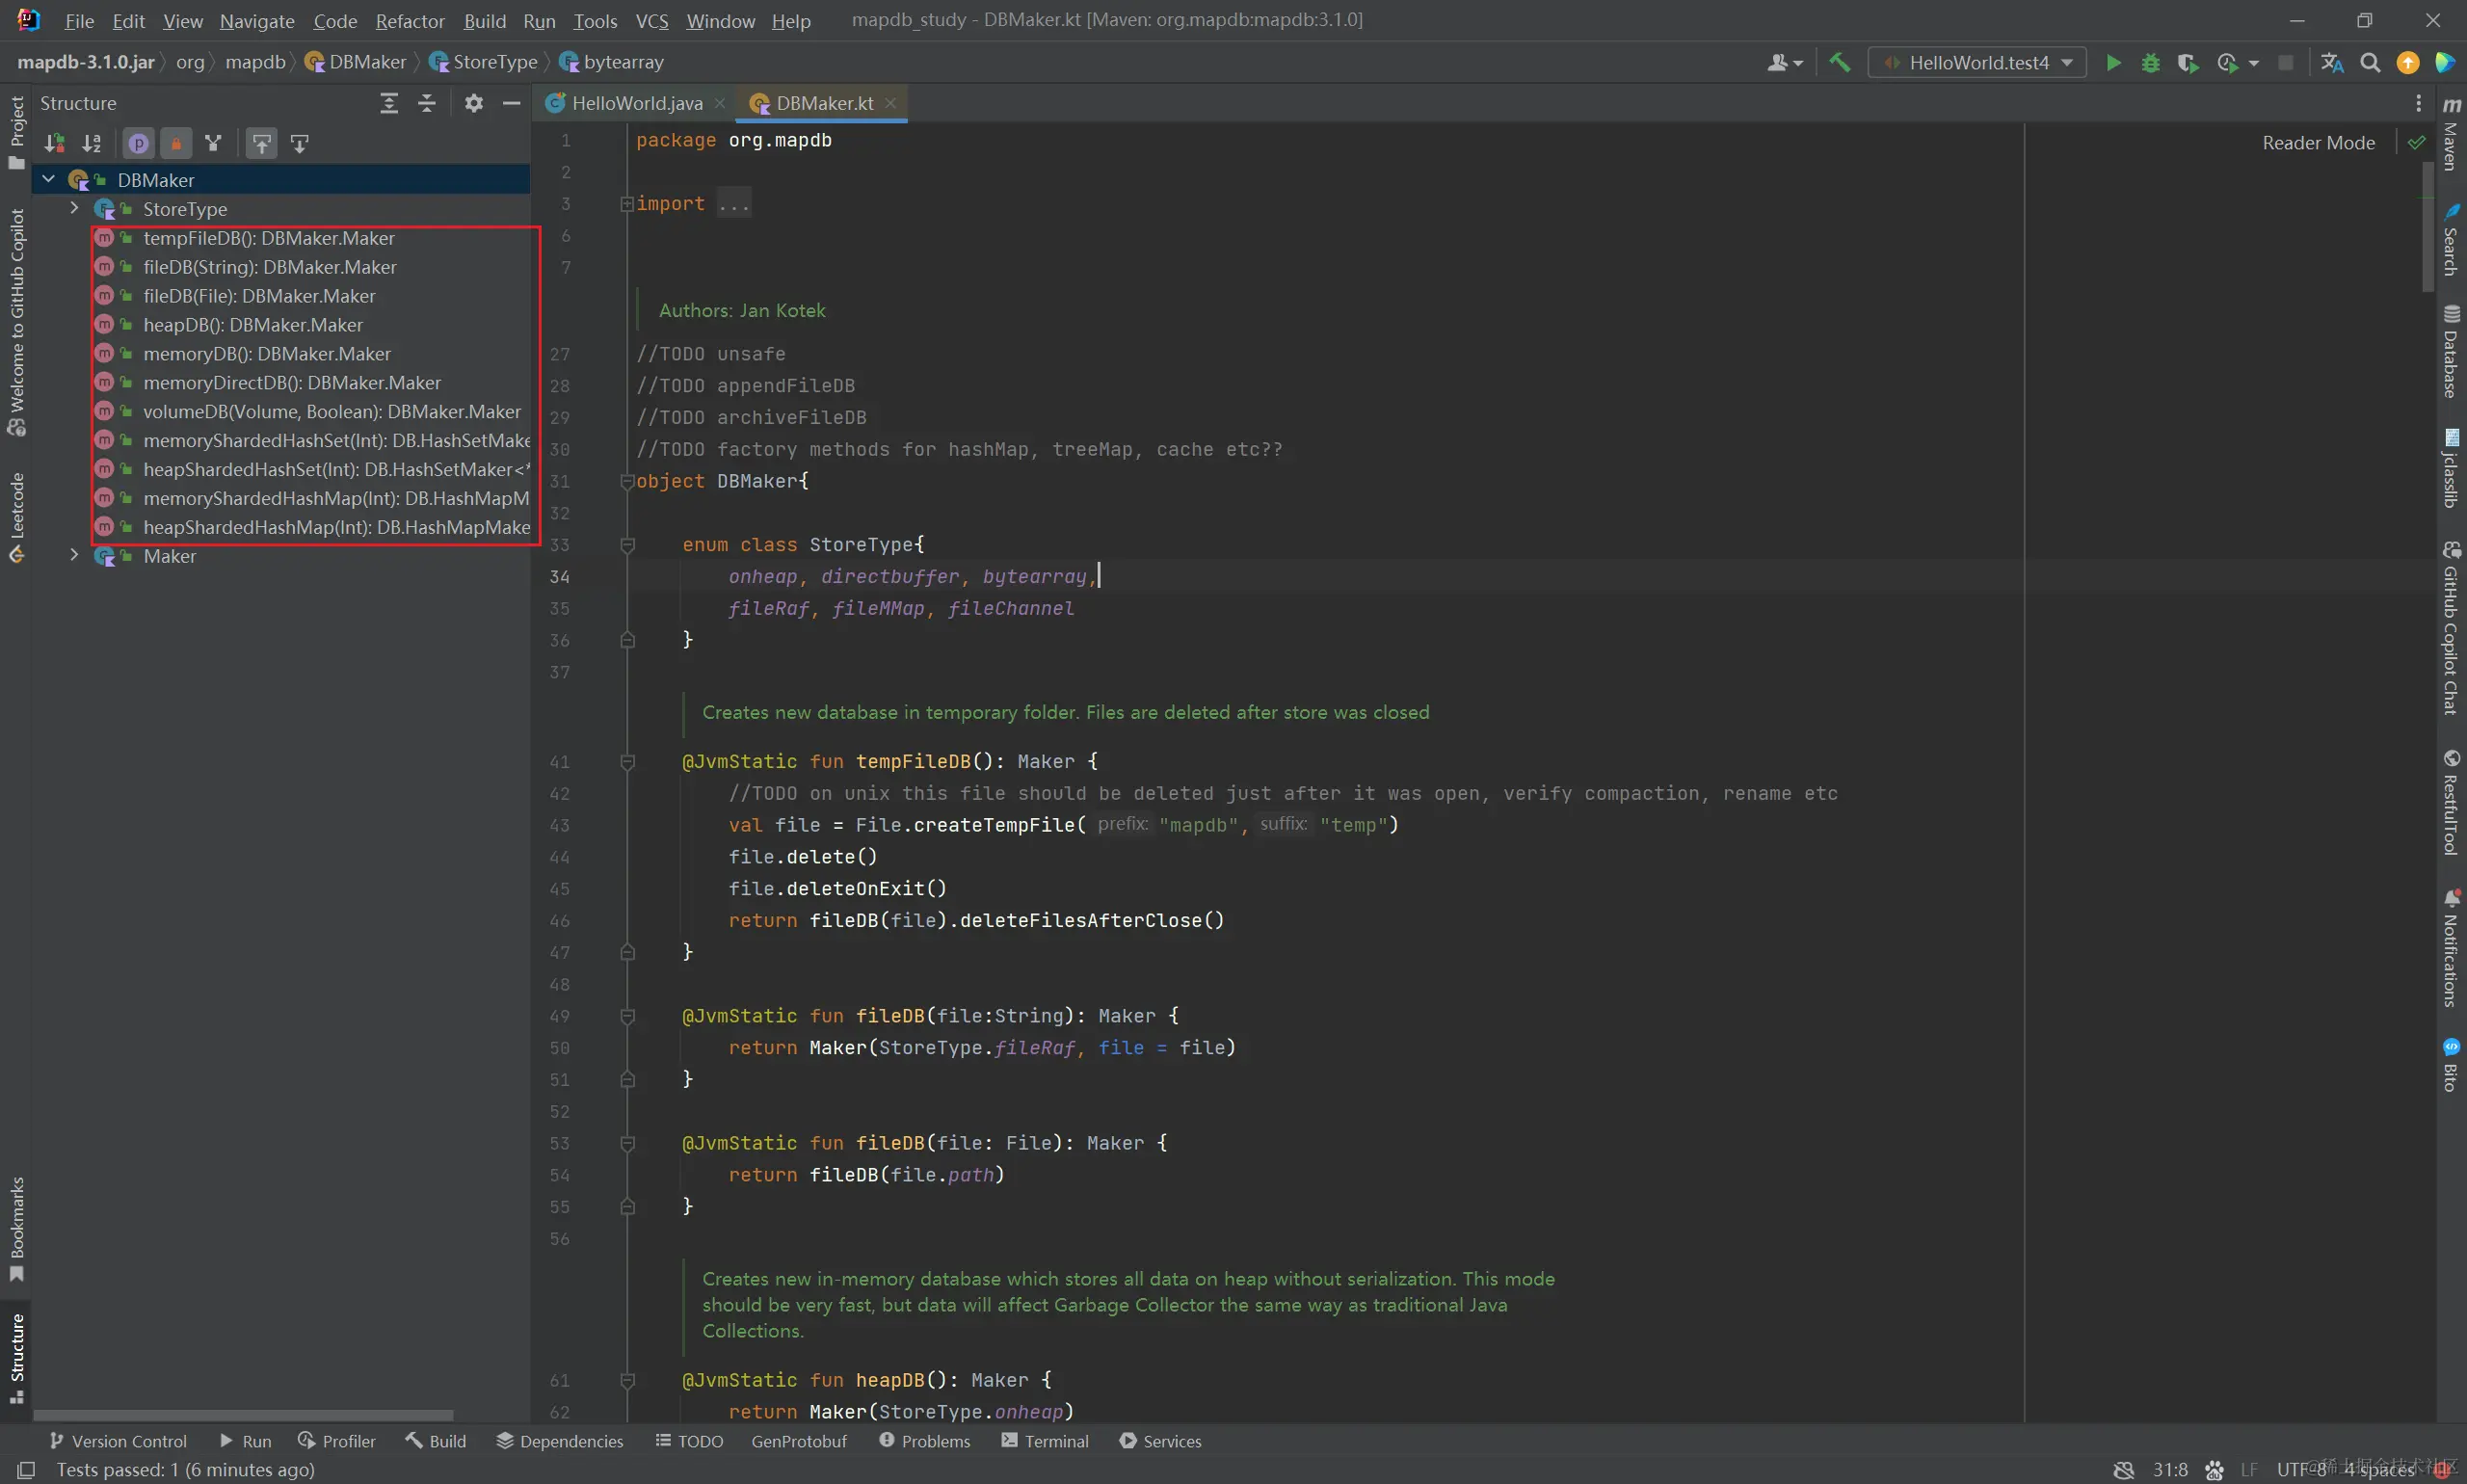Switch to HelloWorld.java tab
The height and width of the screenshot is (1484, 2467).
[x=636, y=103]
